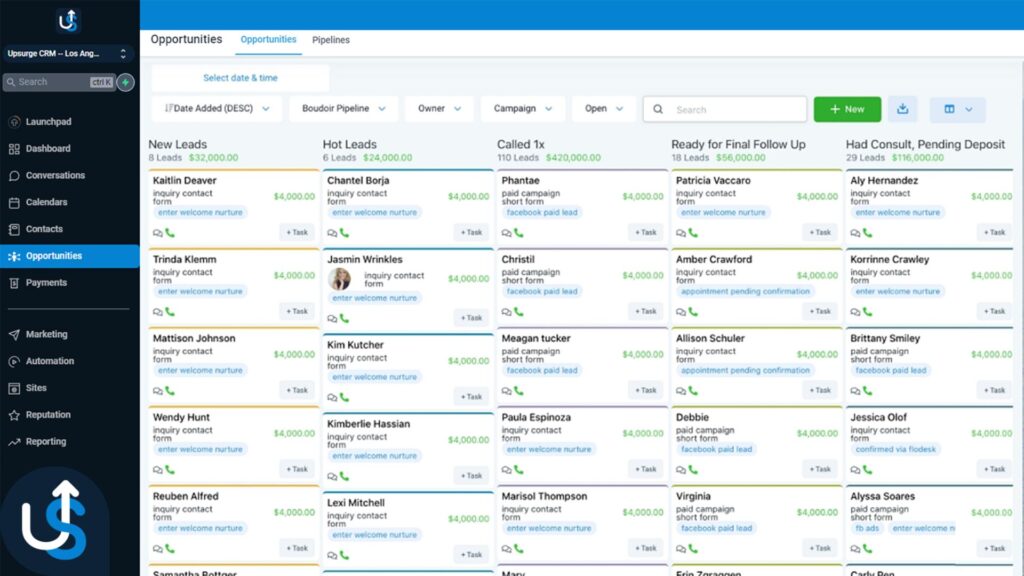
Task: Open the Open status dropdown
Action: coord(603,108)
